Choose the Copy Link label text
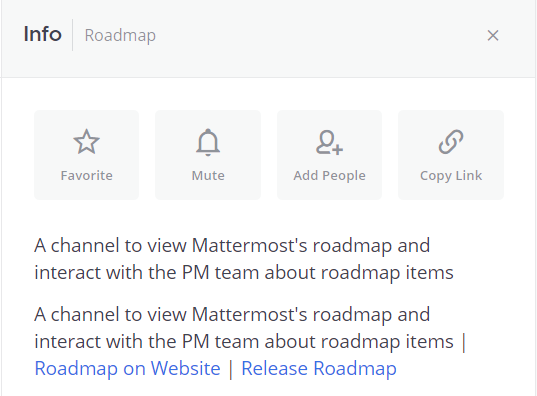The height and width of the screenshot is (396, 537). click(451, 176)
